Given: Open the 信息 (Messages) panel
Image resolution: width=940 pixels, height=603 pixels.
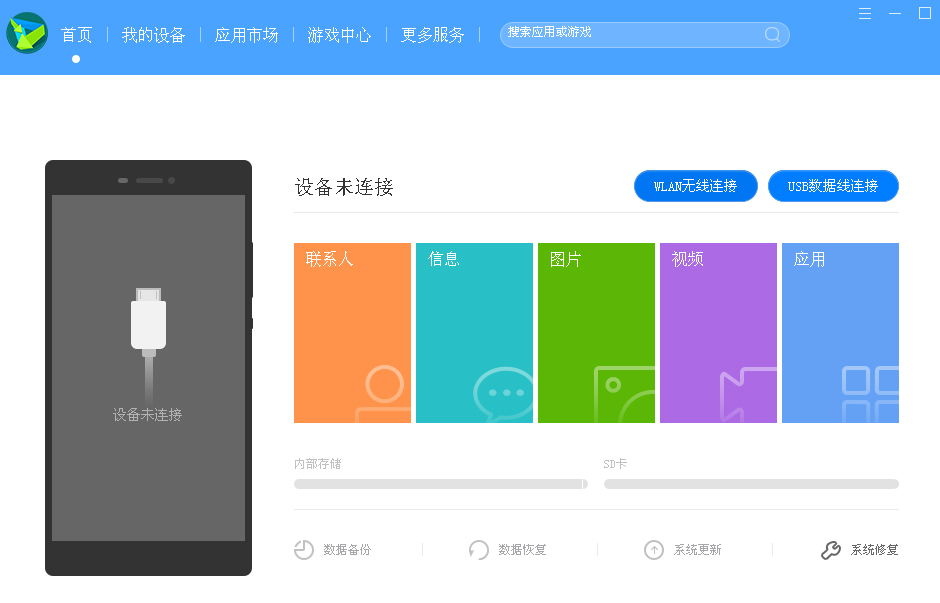Looking at the screenshot, I should pyautogui.click(x=474, y=332).
